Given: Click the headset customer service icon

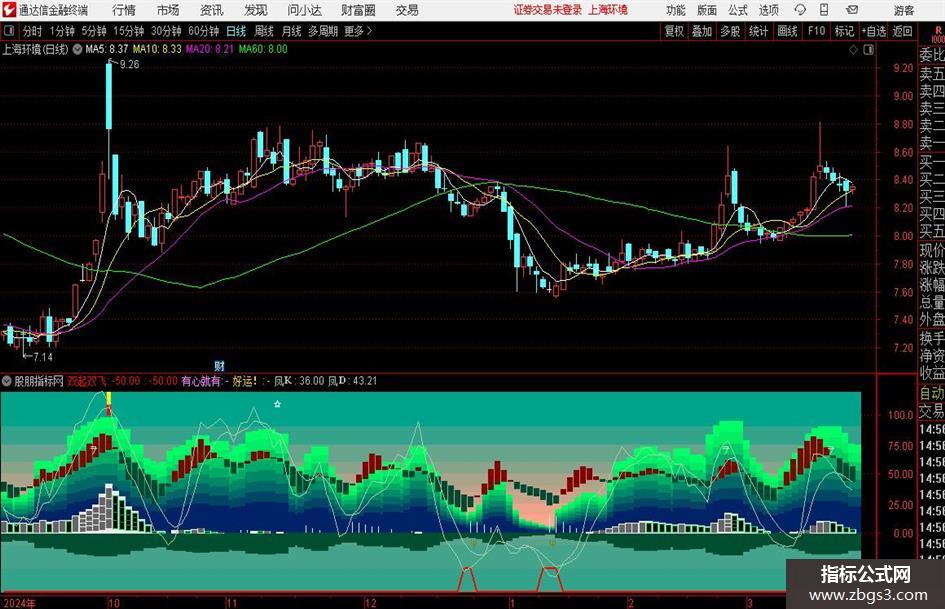Looking at the screenshot, I should (x=800, y=10).
